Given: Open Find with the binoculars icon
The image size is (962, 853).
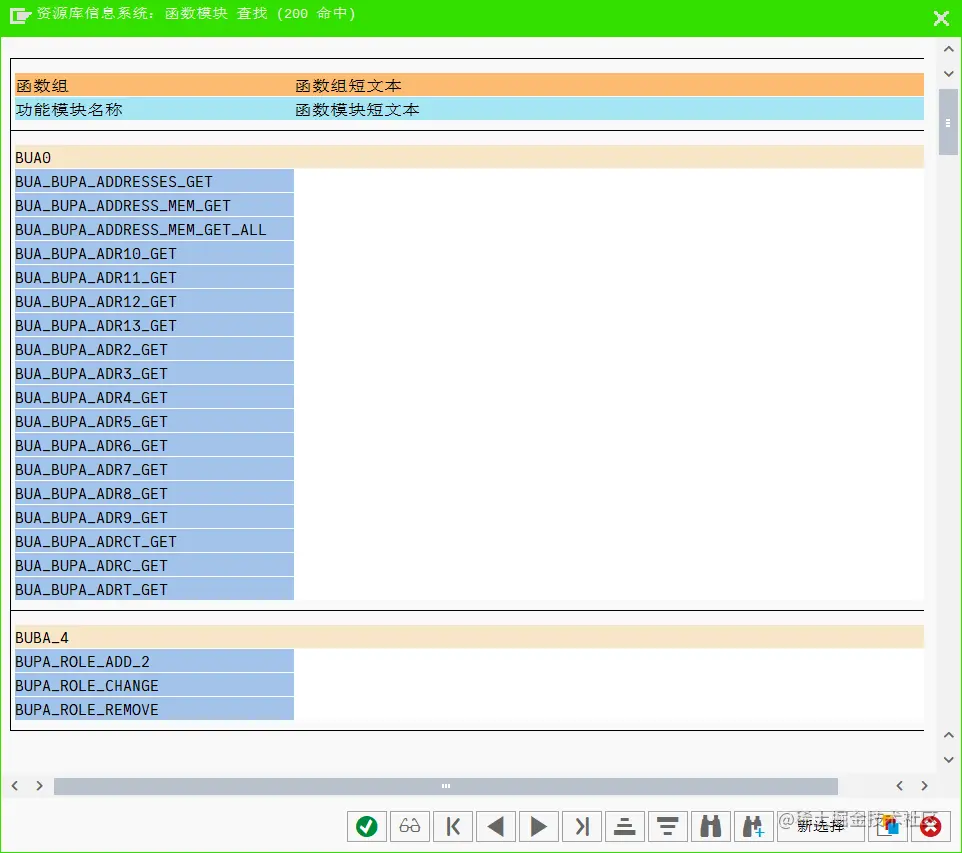Looking at the screenshot, I should coord(710,827).
